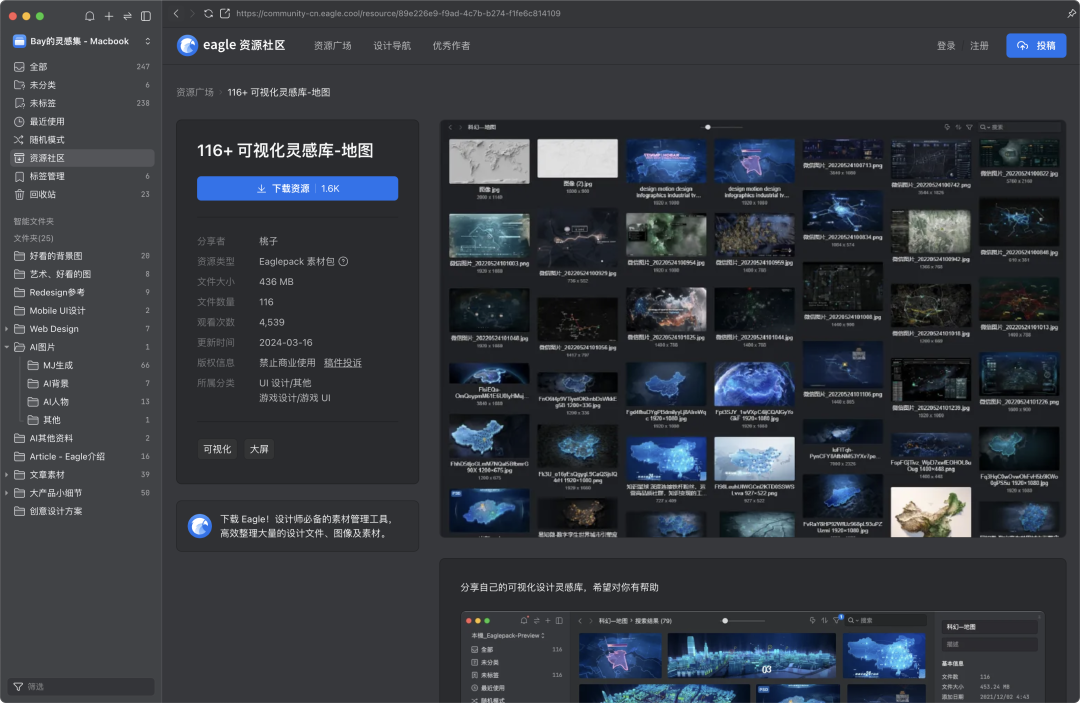Open the 优秀作者 nav tab
The height and width of the screenshot is (703, 1080).
coord(451,45)
